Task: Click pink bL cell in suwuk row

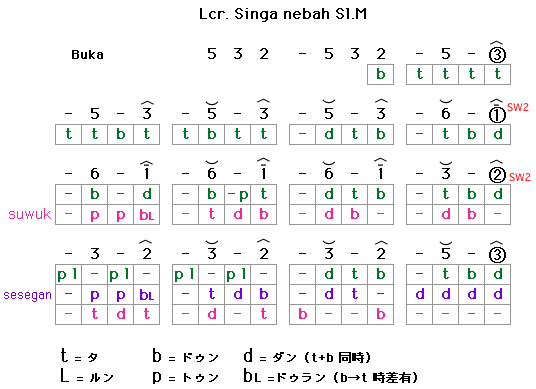Action: click(x=147, y=215)
